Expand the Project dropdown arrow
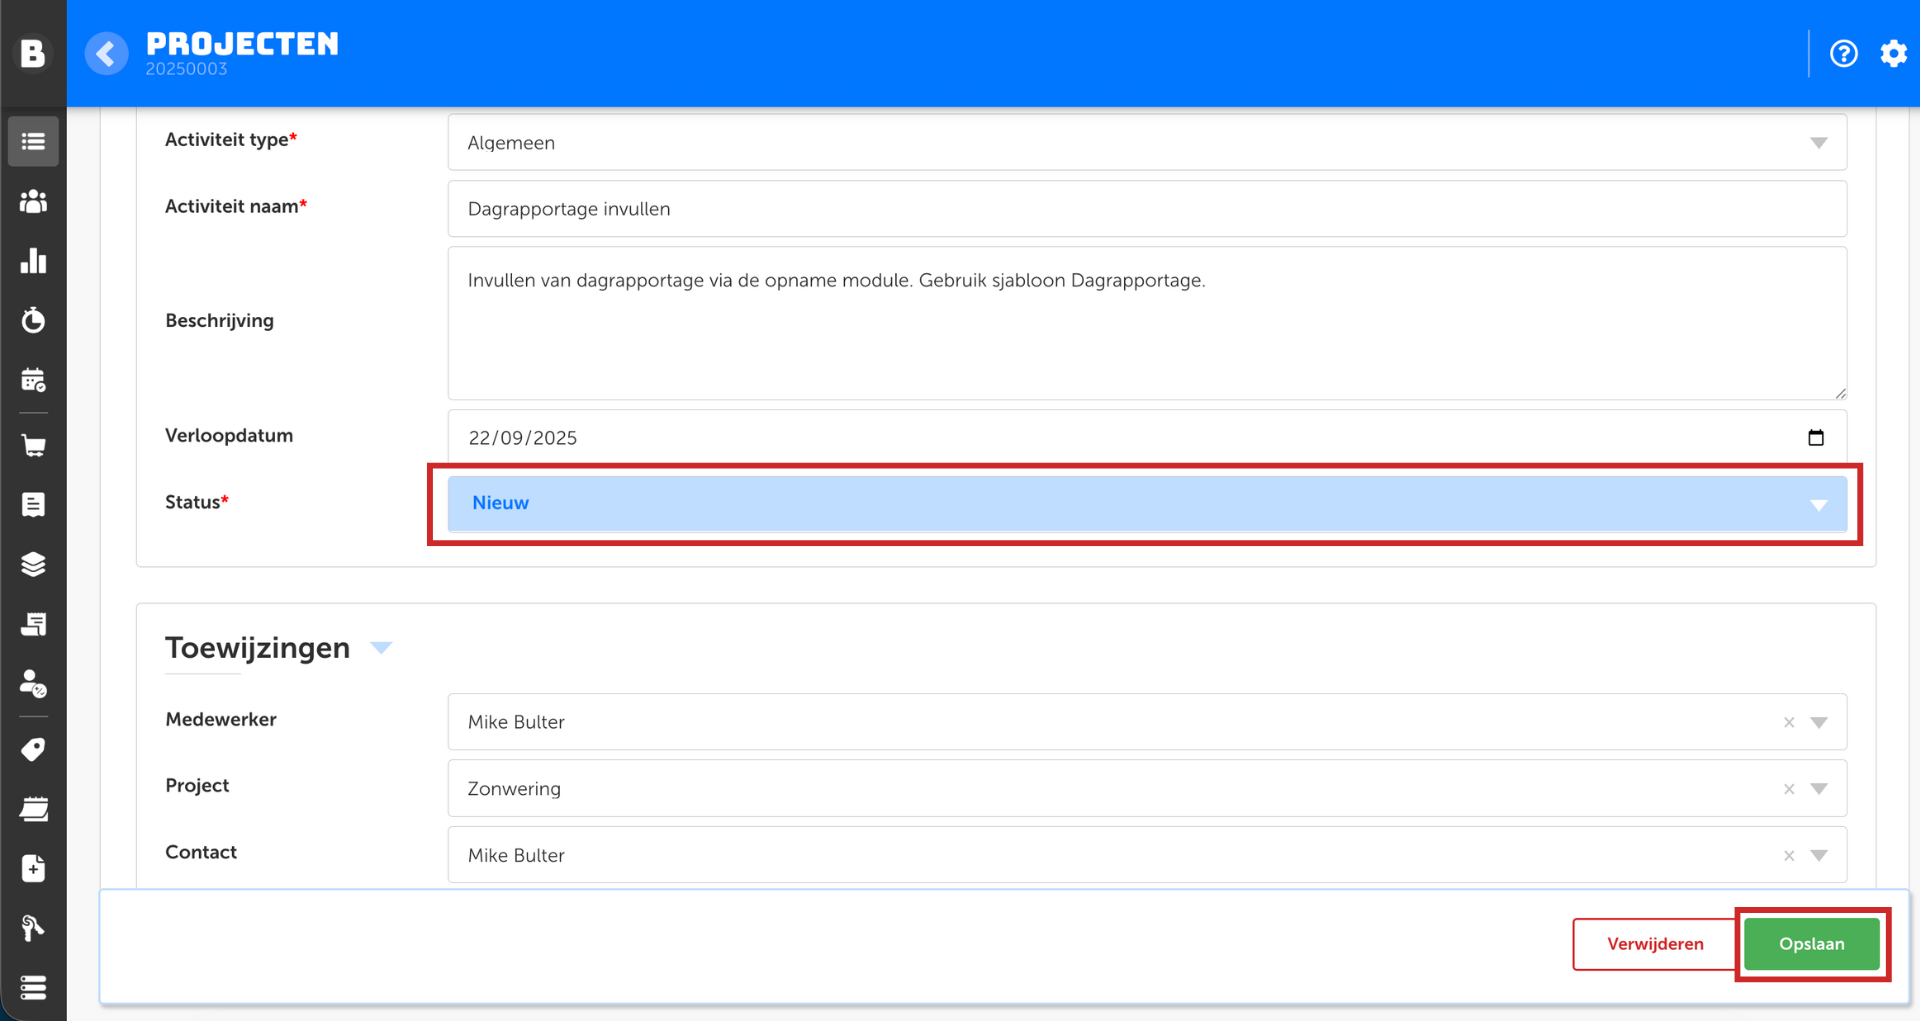 point(1819,789)
